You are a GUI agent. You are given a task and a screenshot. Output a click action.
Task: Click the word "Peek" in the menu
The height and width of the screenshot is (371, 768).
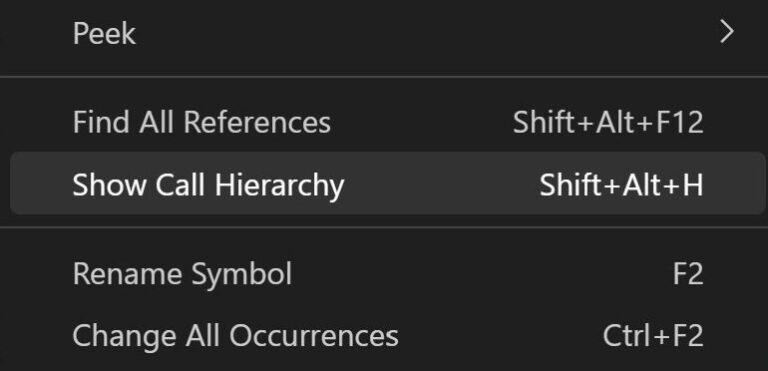[x=104, y=33]
